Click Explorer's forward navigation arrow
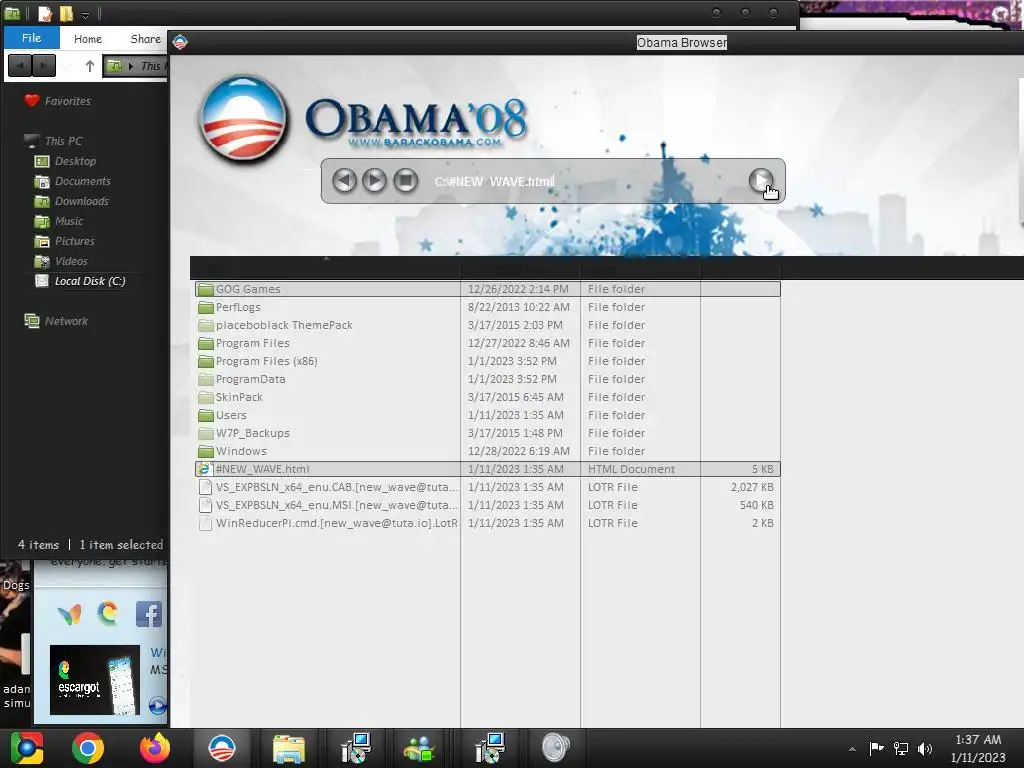 tap(44, 65)
